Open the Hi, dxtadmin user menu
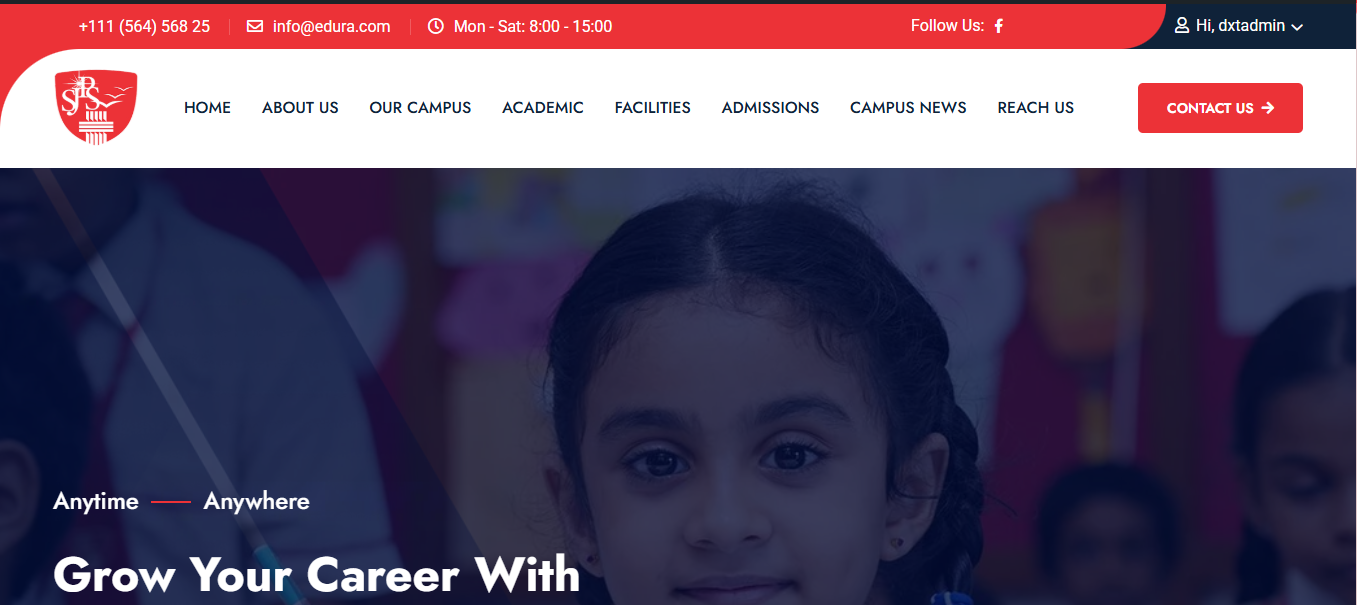The width and height of the screenshot is (1357, 605). [1239, 26]
